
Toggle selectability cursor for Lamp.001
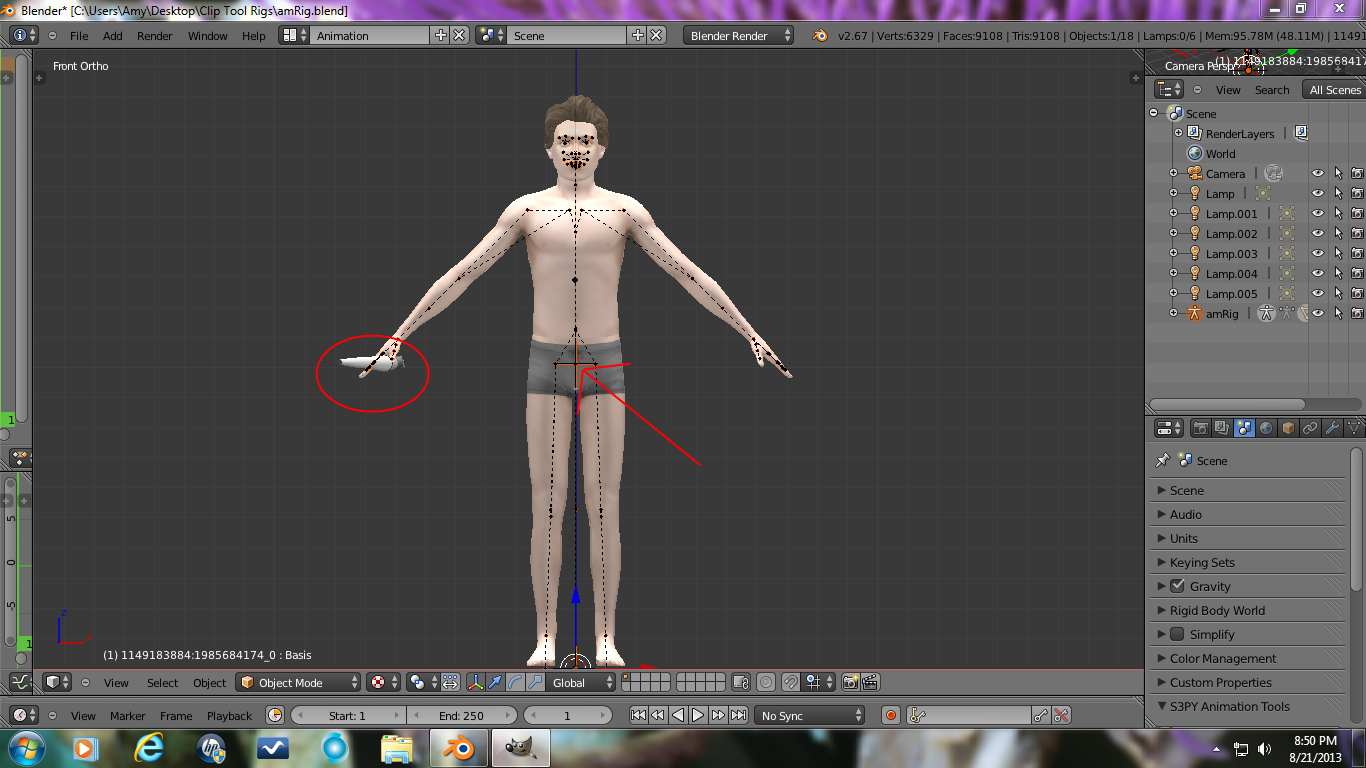[1338, 213]
